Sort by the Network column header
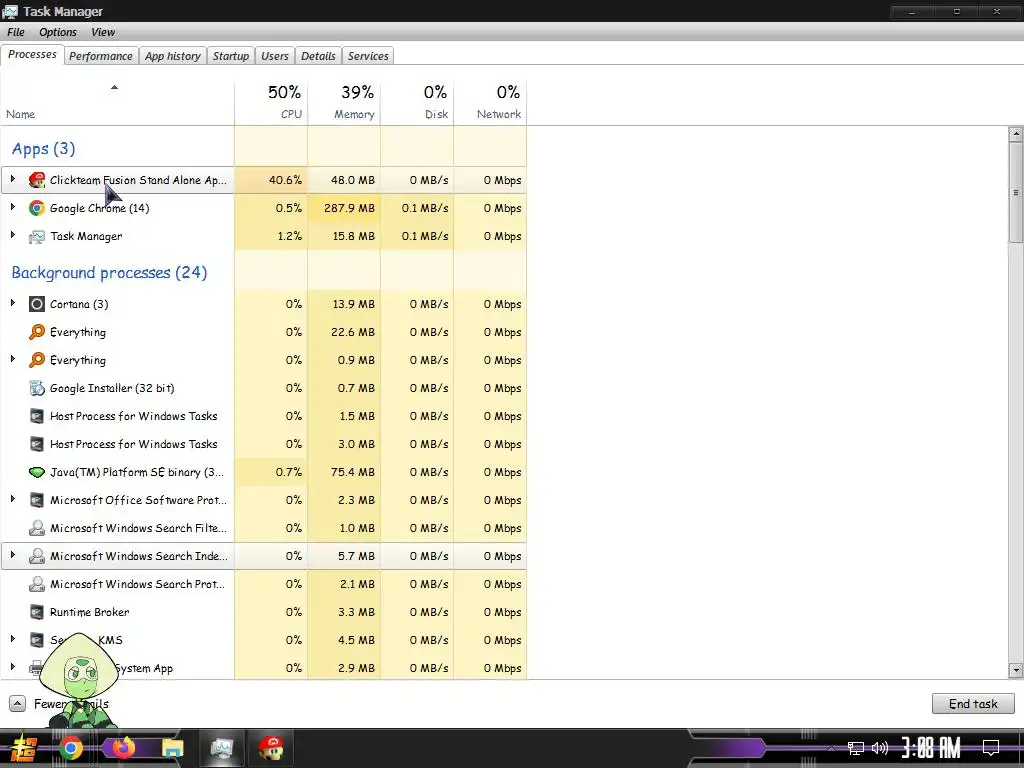Screen dimensions: 1024x768 tap(490, 103)
